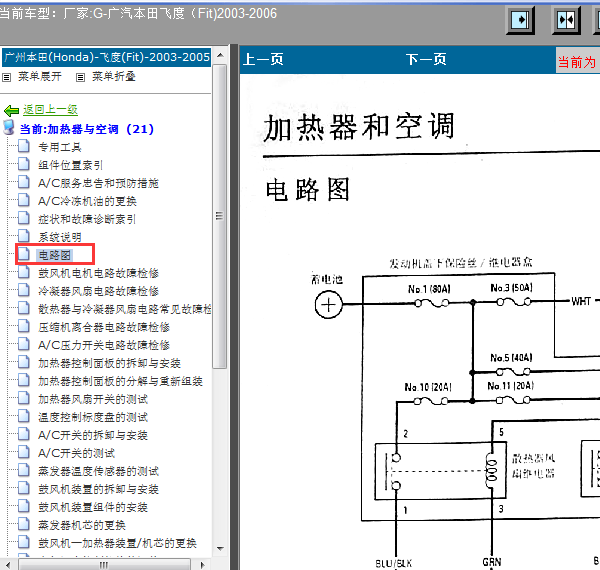The width and height of the screenshot is (600, 570).
Task: Click the page icon beside 压缩机离合器电路故障检修
Action: tap(24, 326)
